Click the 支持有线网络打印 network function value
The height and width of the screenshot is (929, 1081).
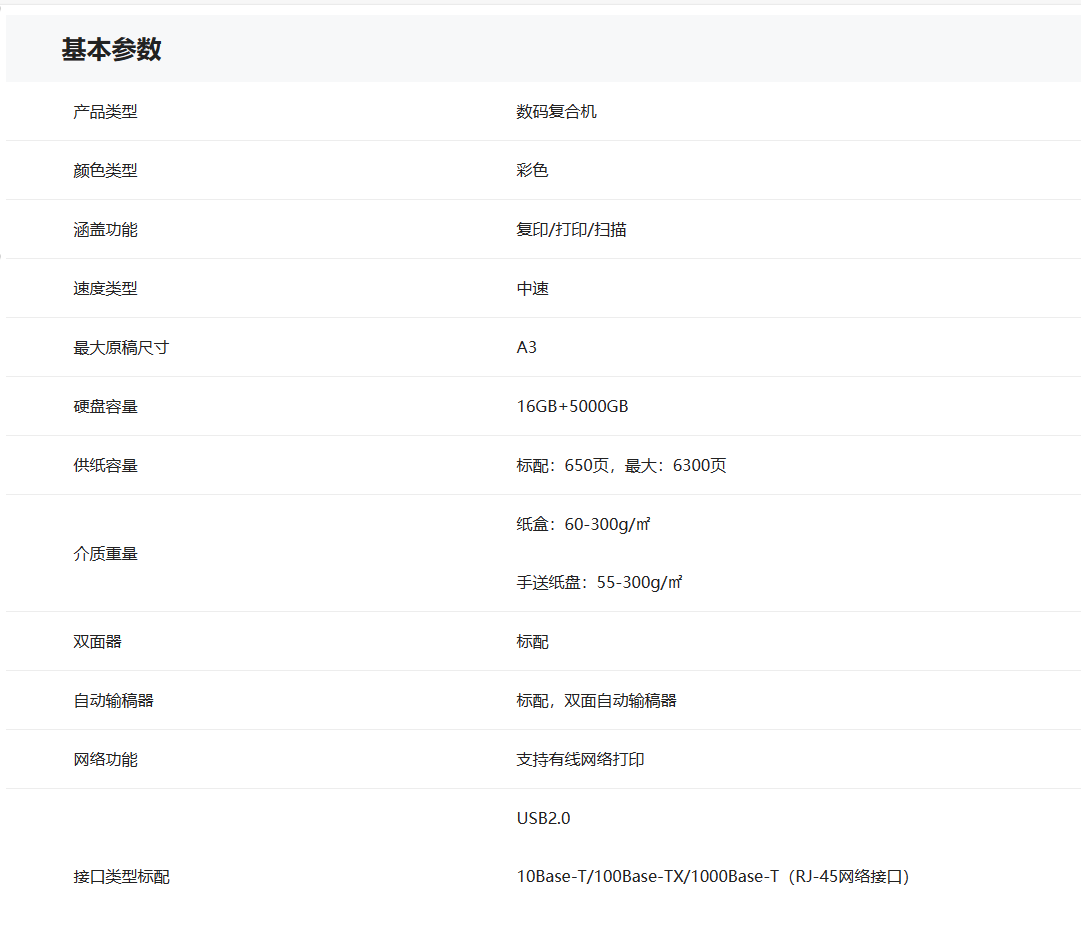580,760
